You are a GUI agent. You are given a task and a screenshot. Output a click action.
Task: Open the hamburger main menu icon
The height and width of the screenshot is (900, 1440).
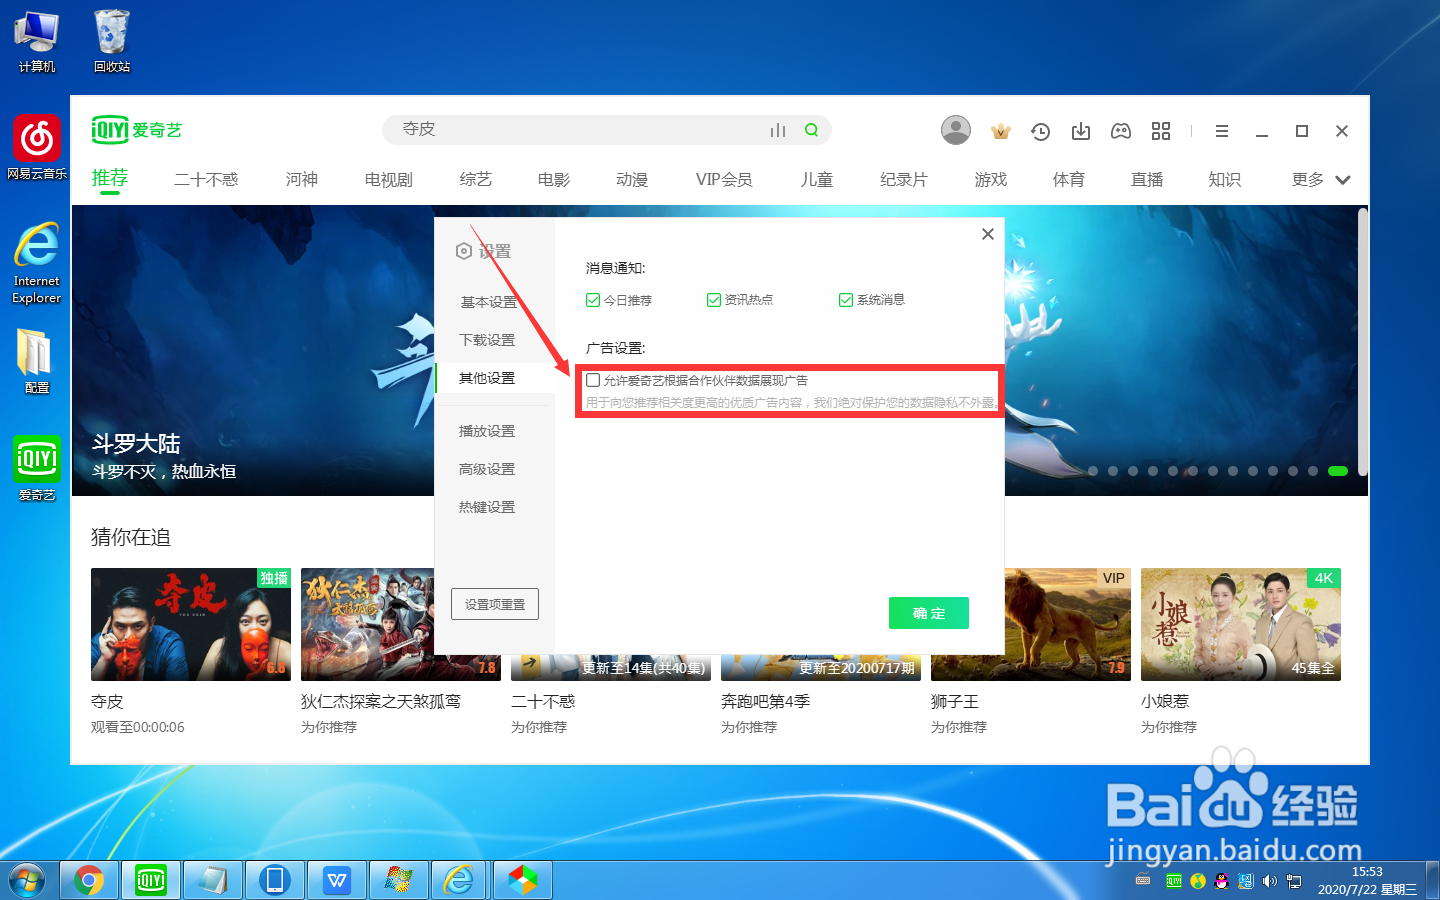(1221, 130)
